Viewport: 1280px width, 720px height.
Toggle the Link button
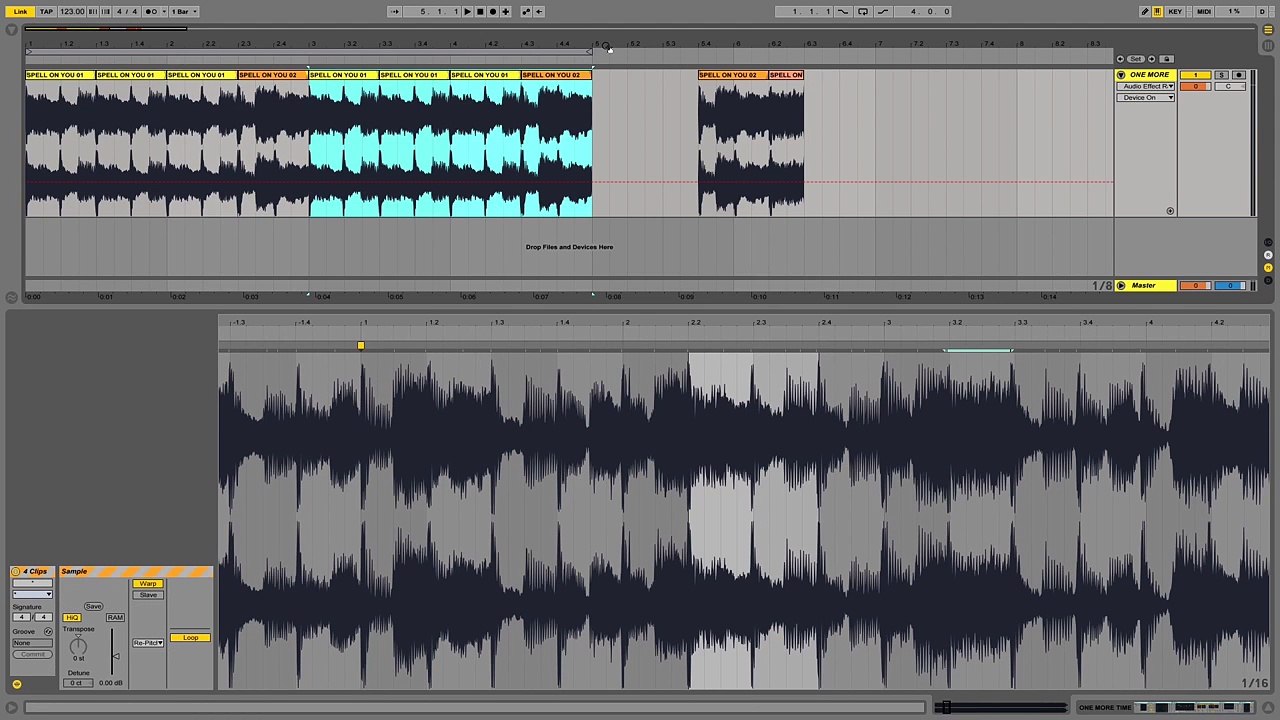point(20,11)
